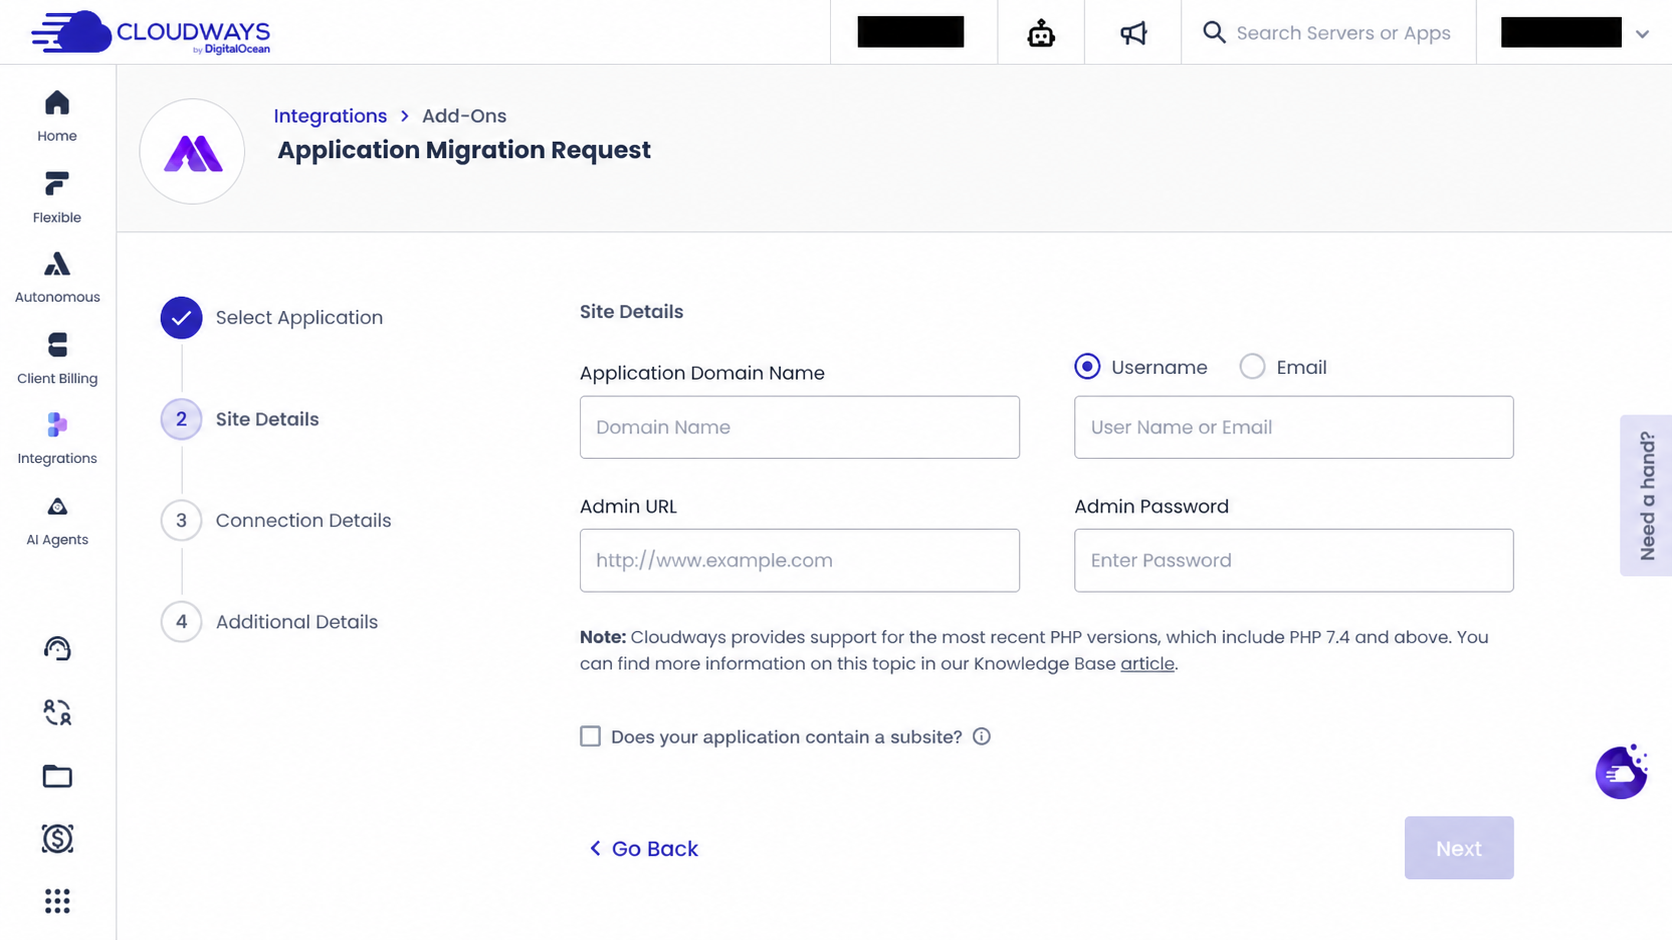
Task: Open the headset support icon
Action: pos(57,649)
